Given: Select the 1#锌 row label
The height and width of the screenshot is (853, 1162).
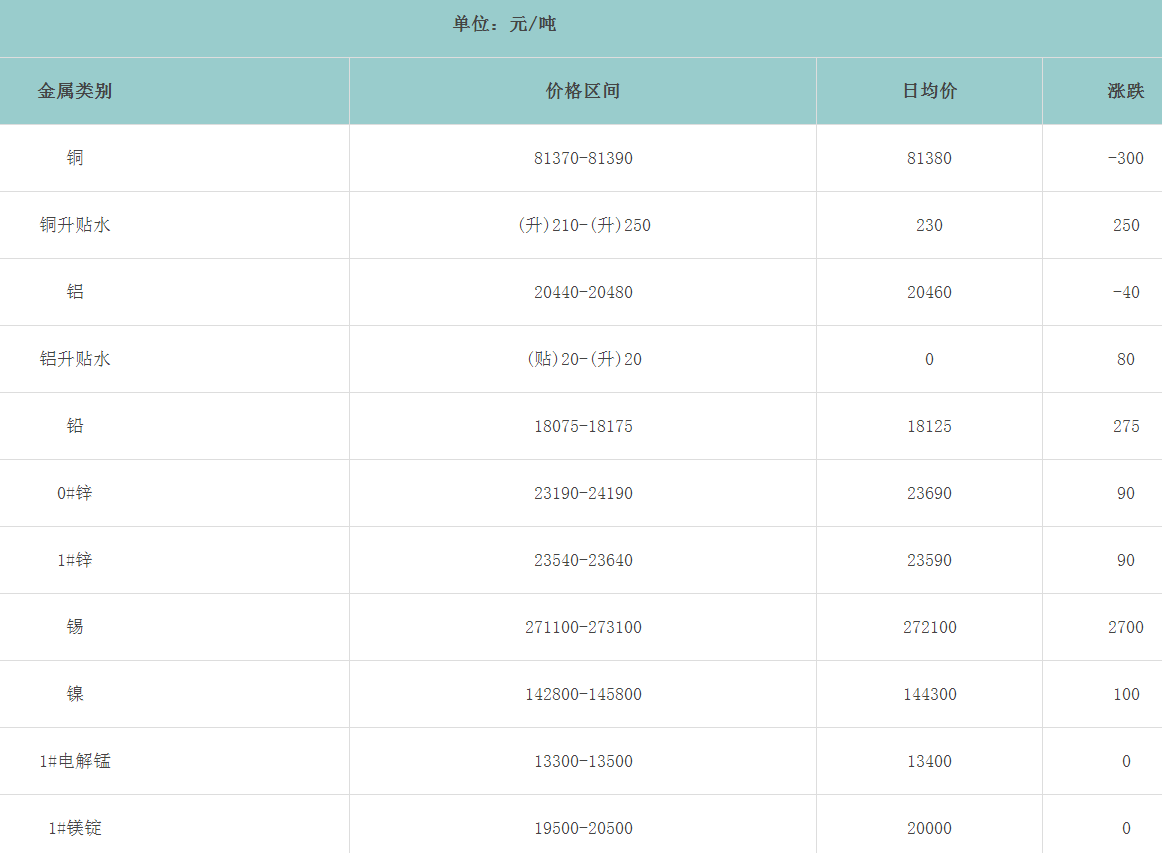Looking at the screenshot, I should 75,560.
